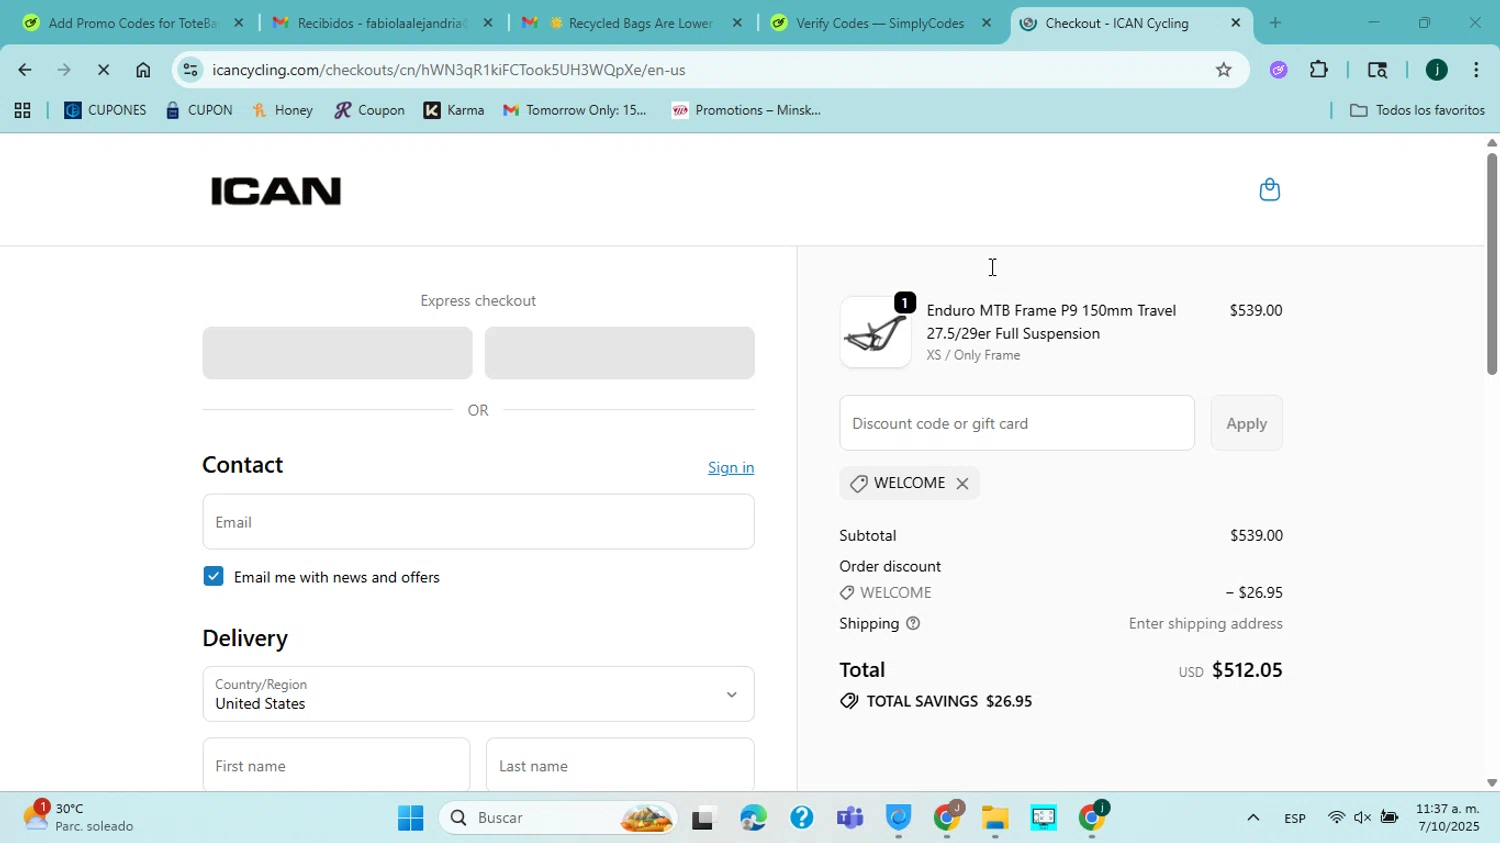1500x843 pixels.
Task: Open the browser home page
Action: click(x=143, y=70)
